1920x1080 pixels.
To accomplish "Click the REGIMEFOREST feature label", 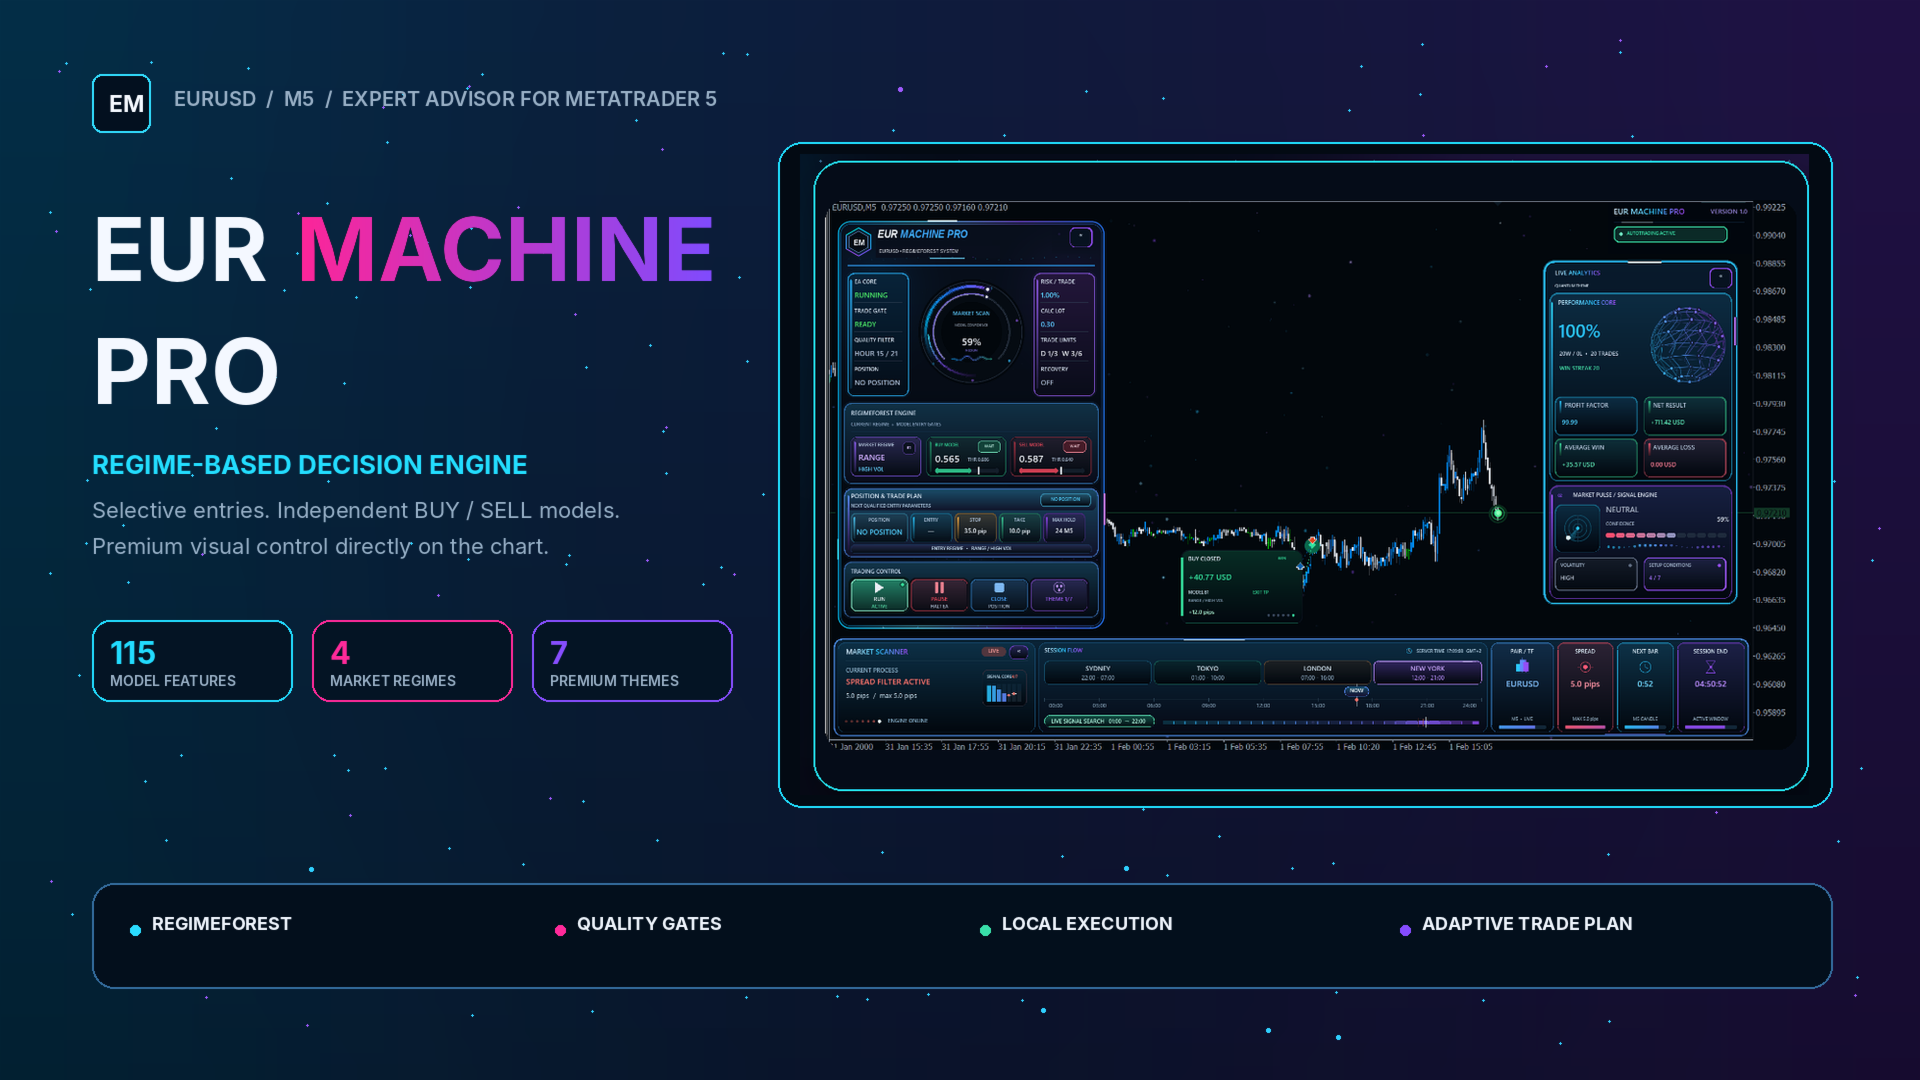I will pyautogui.click(x=222, y=924).
